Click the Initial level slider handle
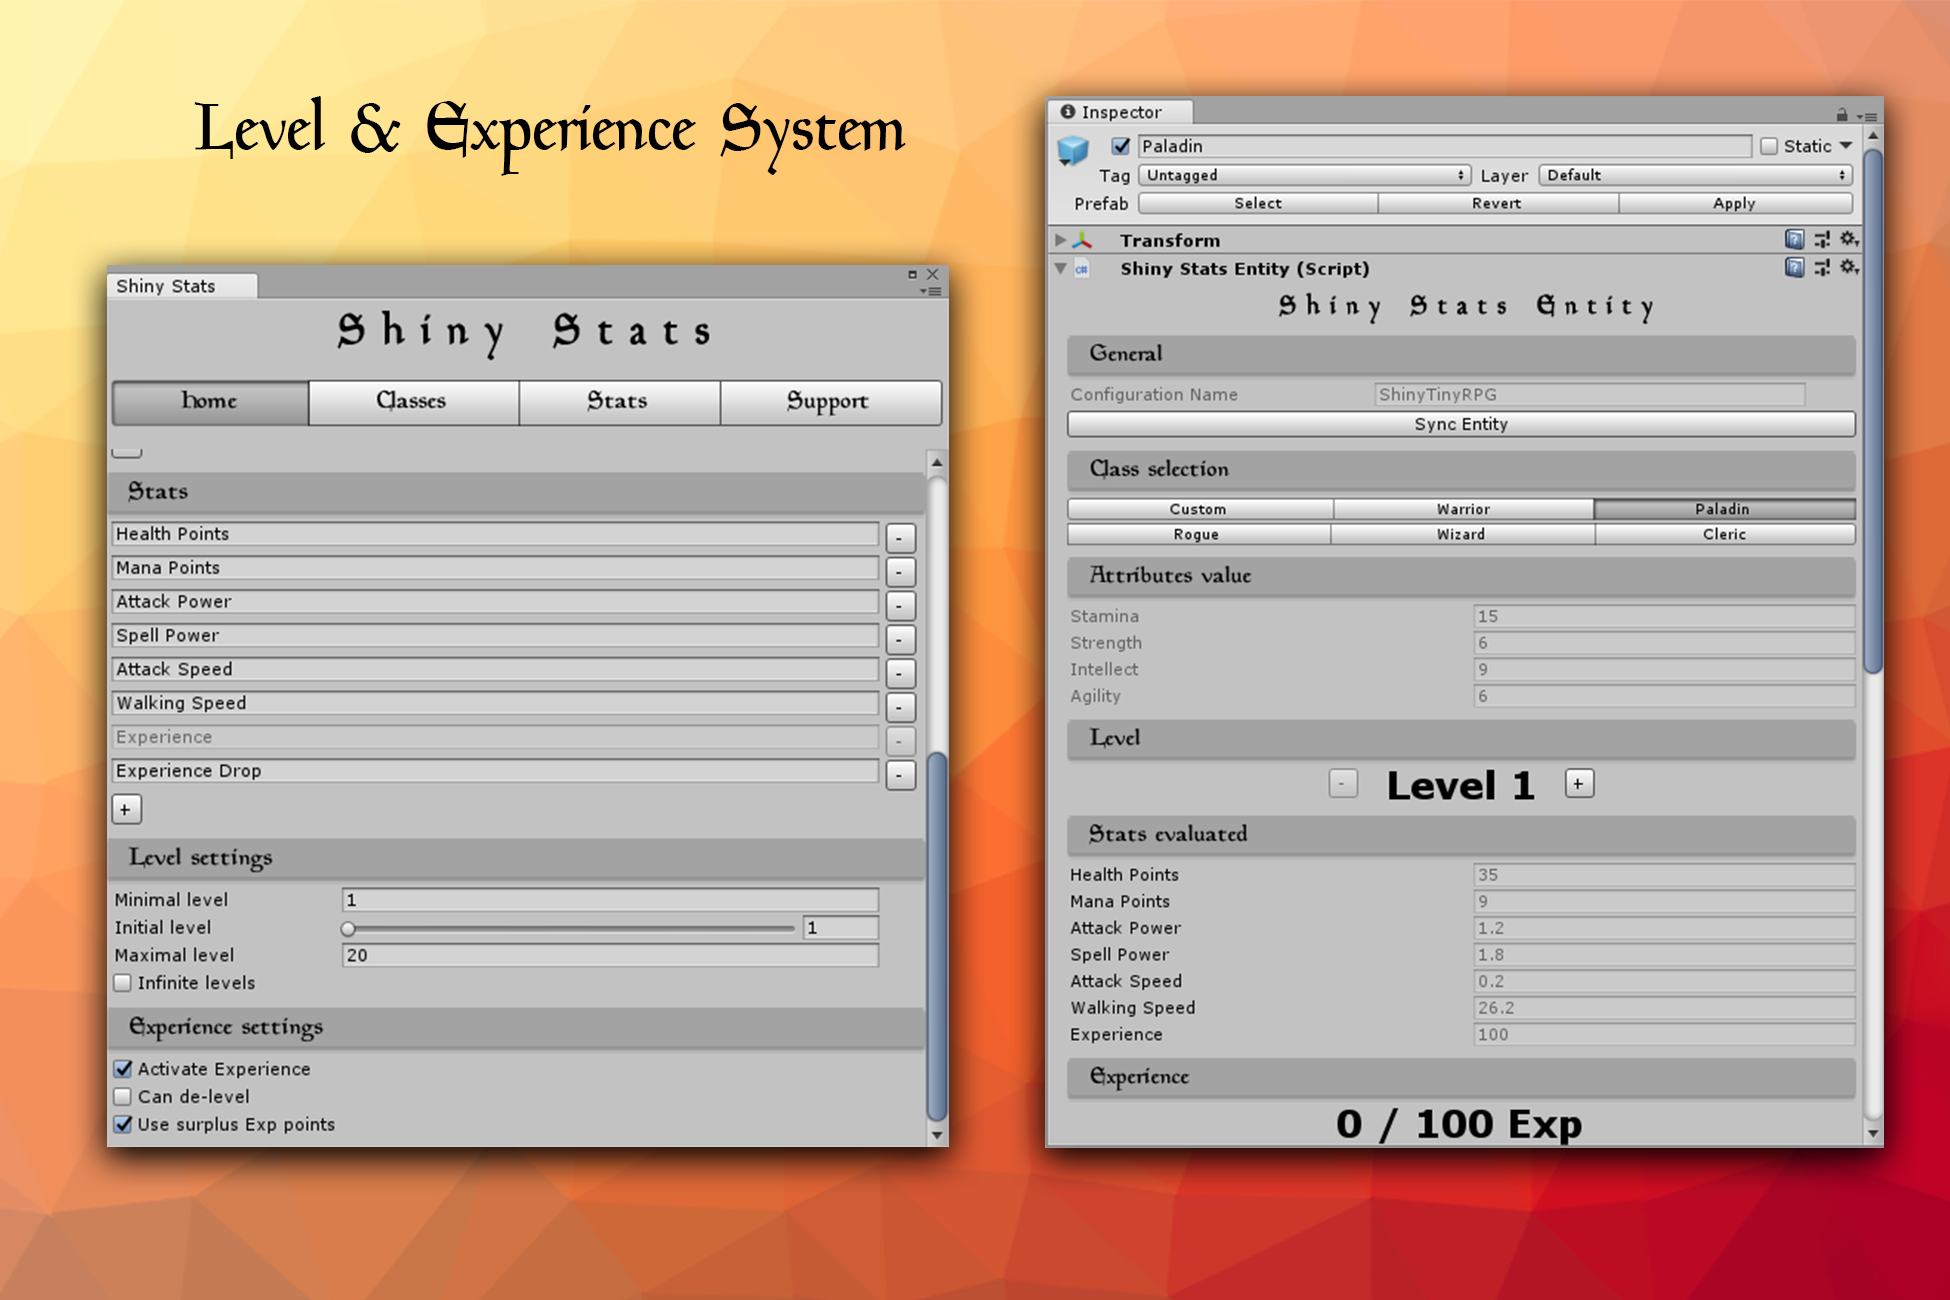This screenshot has height=1300, width=1950. (x=348, y=929)
